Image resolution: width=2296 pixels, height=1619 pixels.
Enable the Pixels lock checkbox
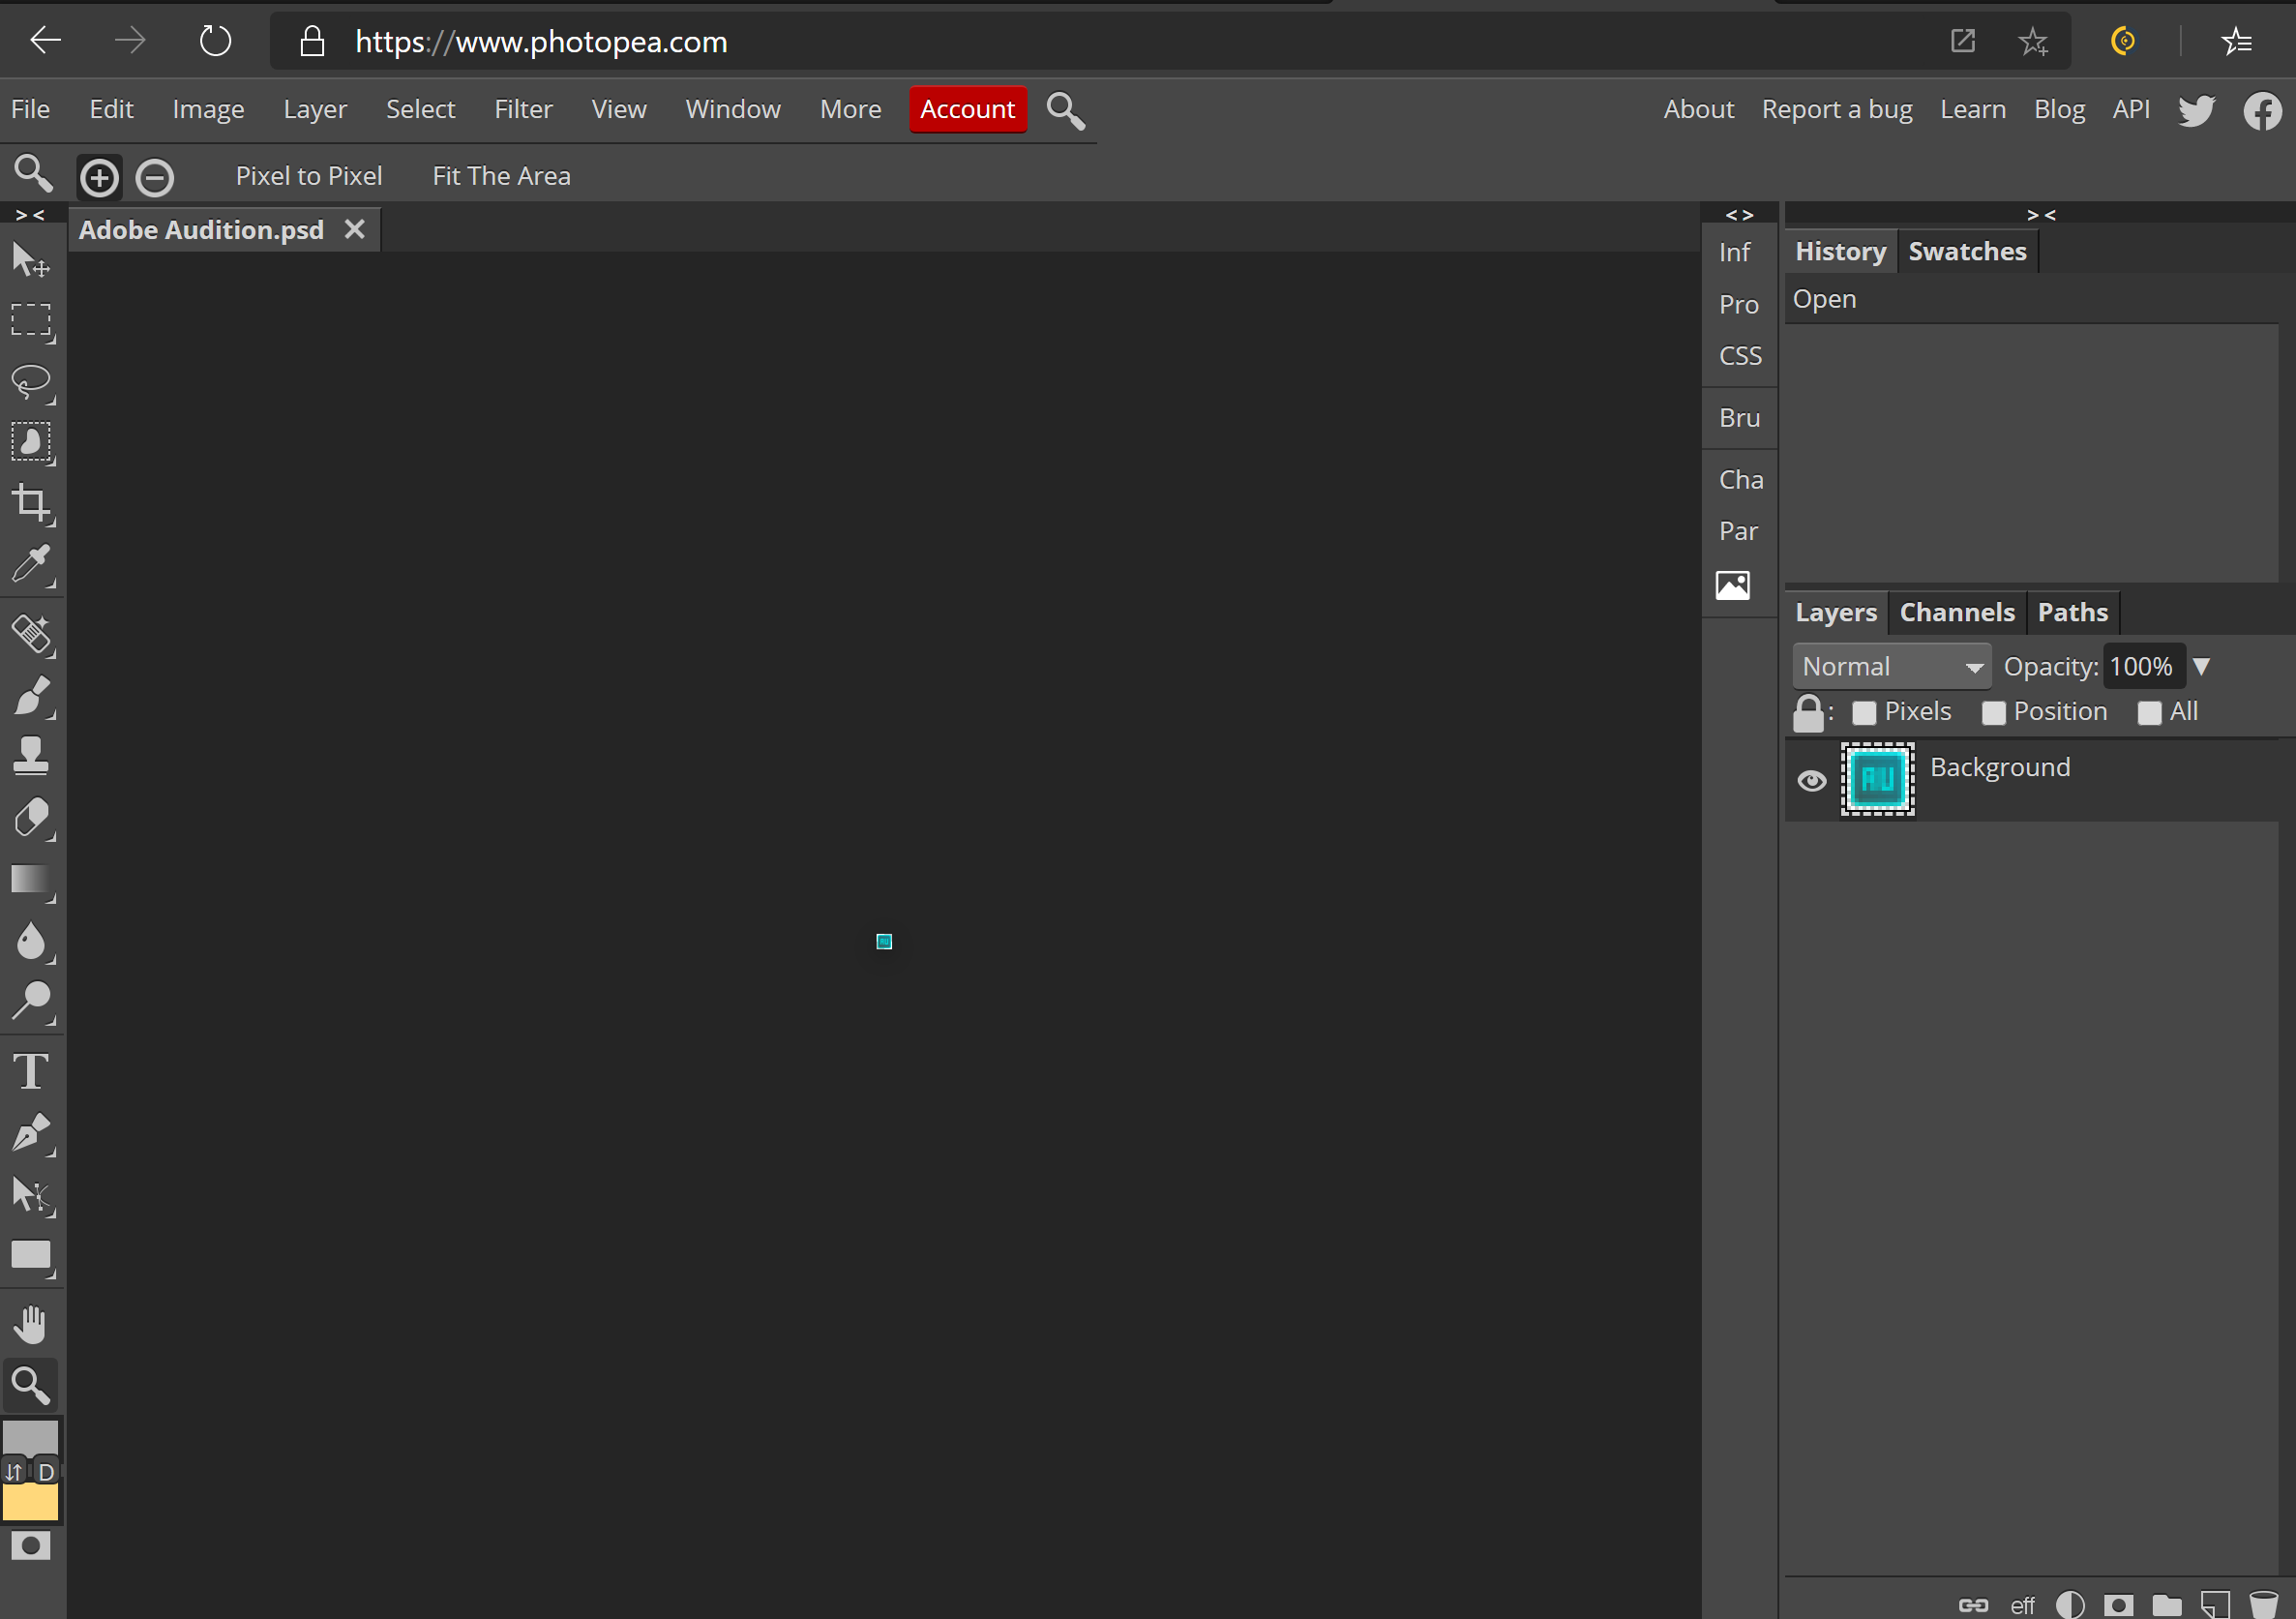[x=1864, y=712]
